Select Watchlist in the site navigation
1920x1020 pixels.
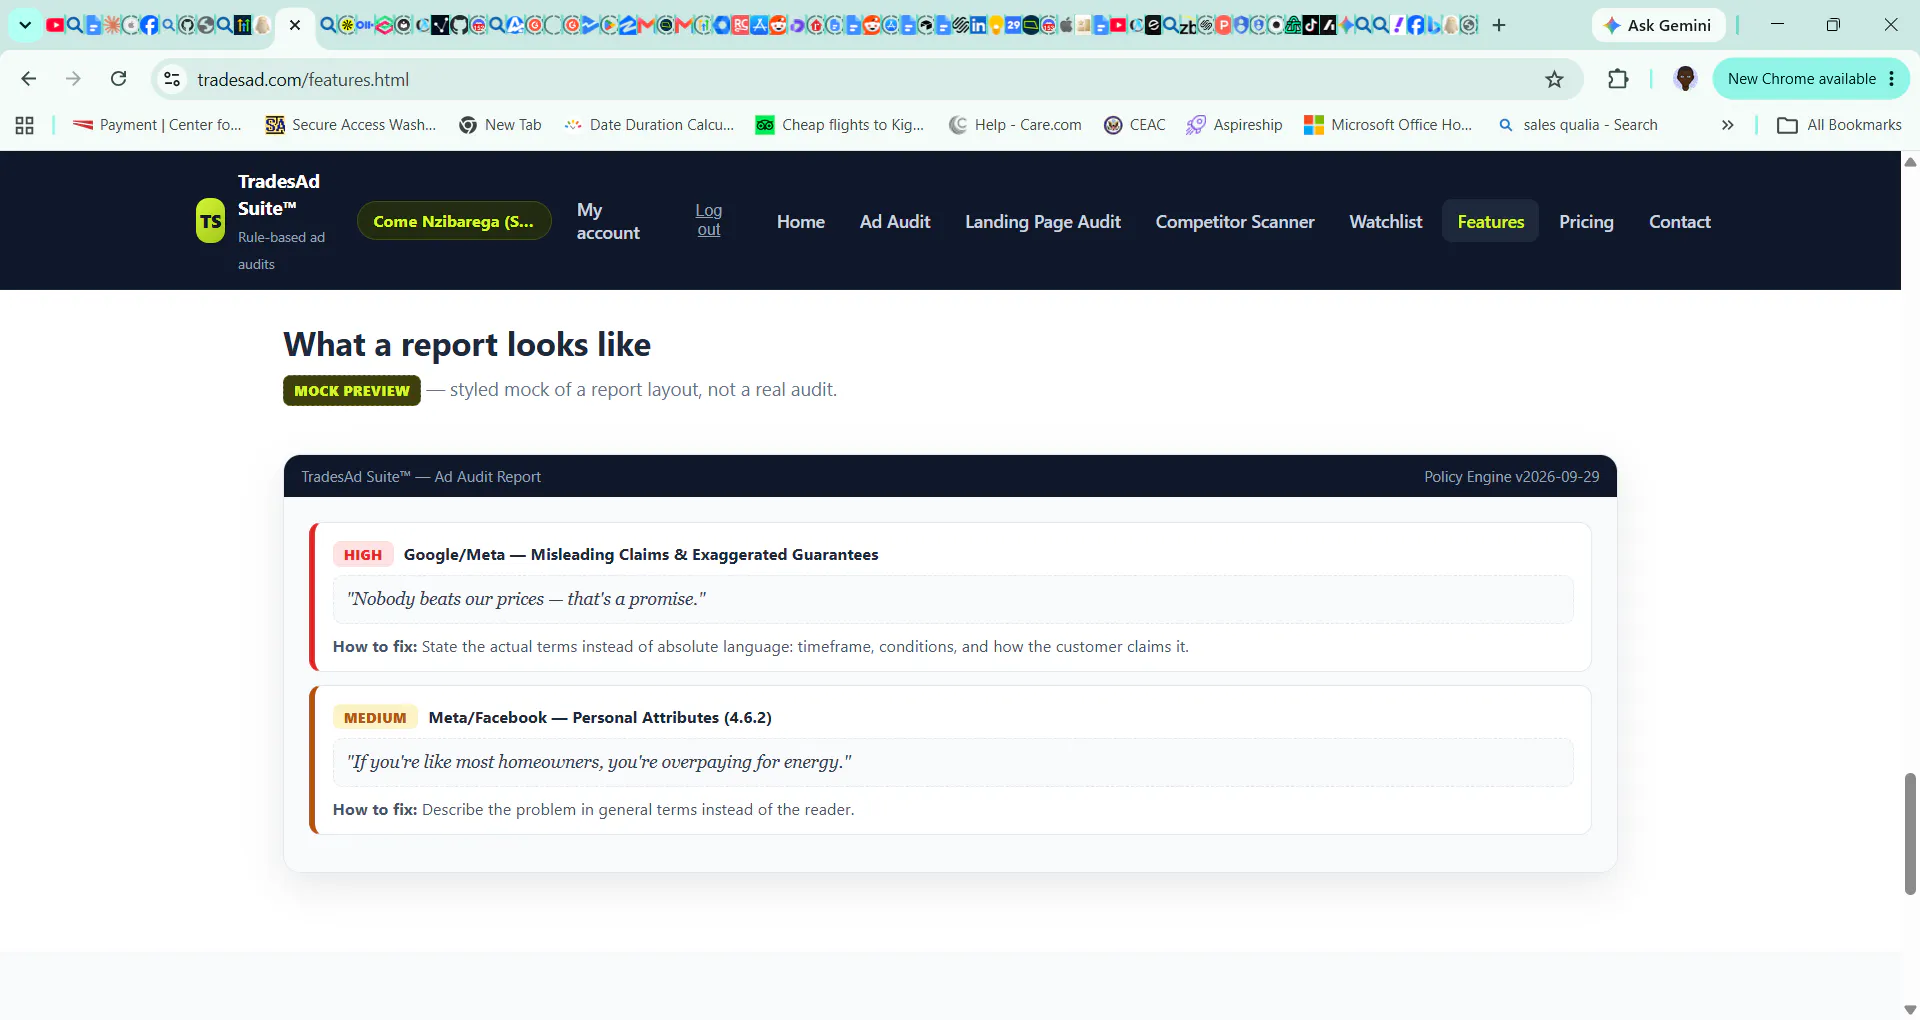point(1385,221)
